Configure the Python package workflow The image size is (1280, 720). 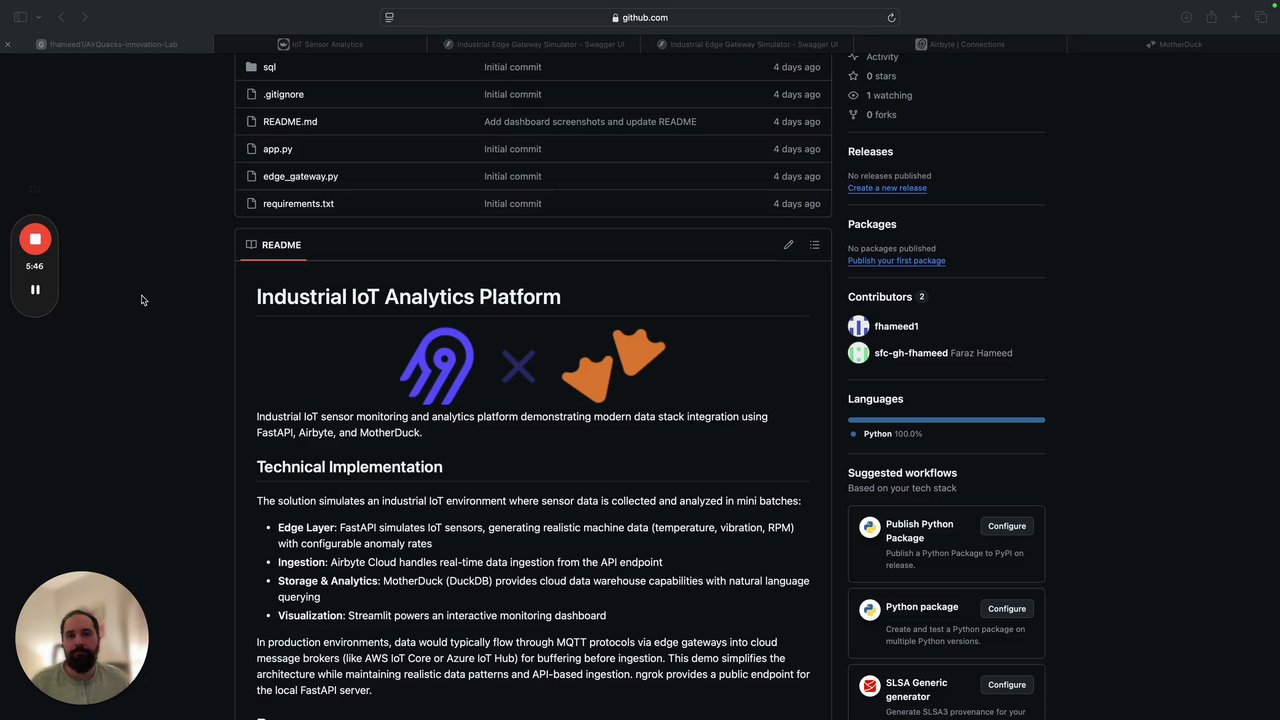click(x=1007, y=609)
